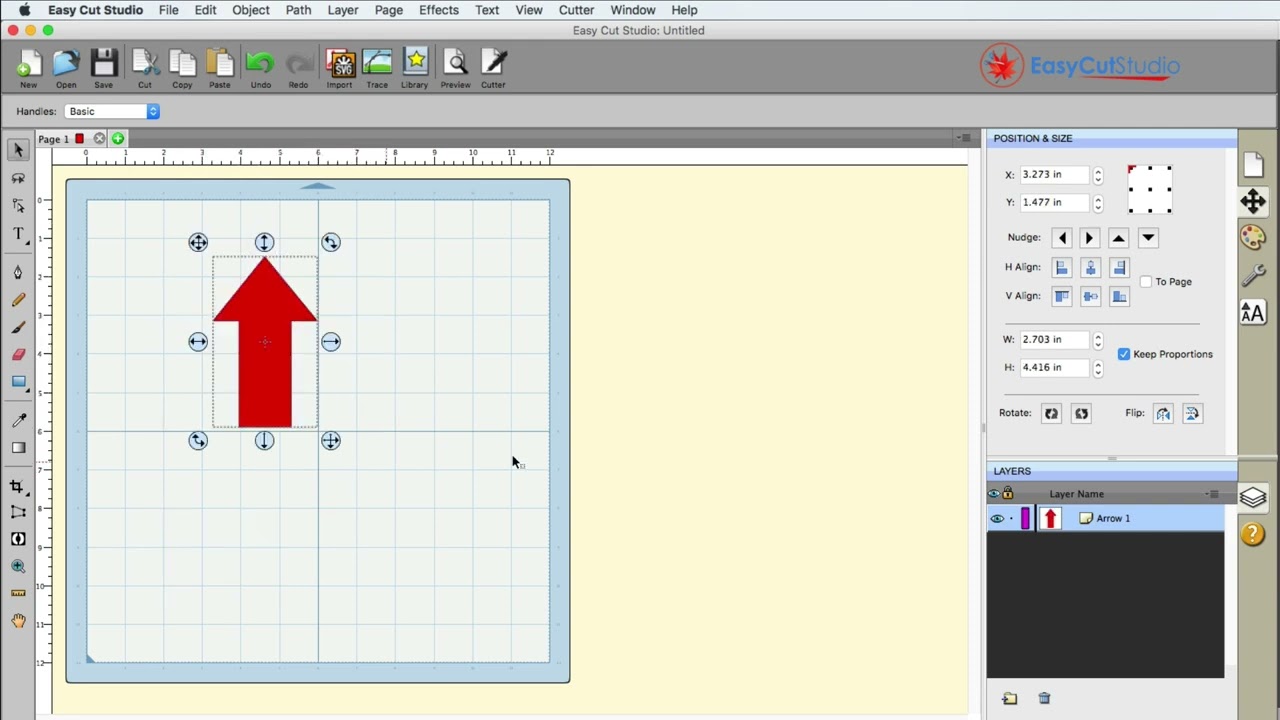
Task: Click the yellow Help question icon
Action: [1253, 534]
